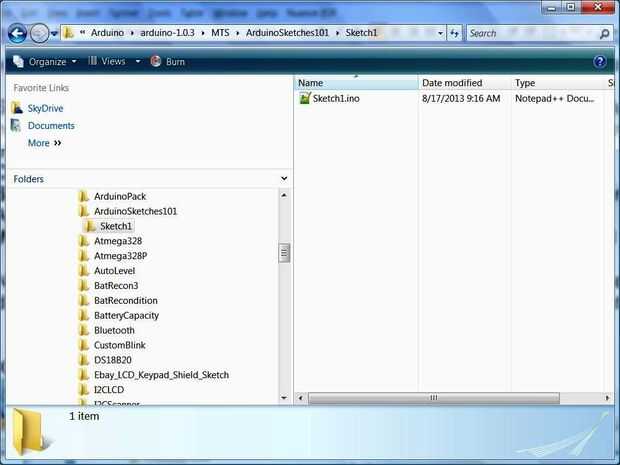This screenshot has height=465, width=620.
Task: Select the Sketch1 breadcrumb segment
Action: 361,33
